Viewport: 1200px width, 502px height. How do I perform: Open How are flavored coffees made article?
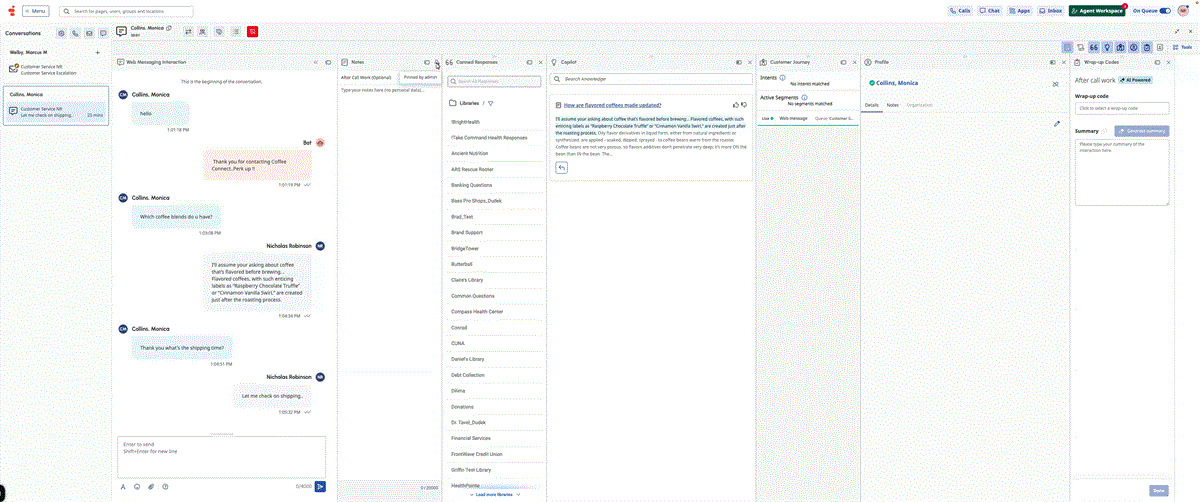pos(612,105)
